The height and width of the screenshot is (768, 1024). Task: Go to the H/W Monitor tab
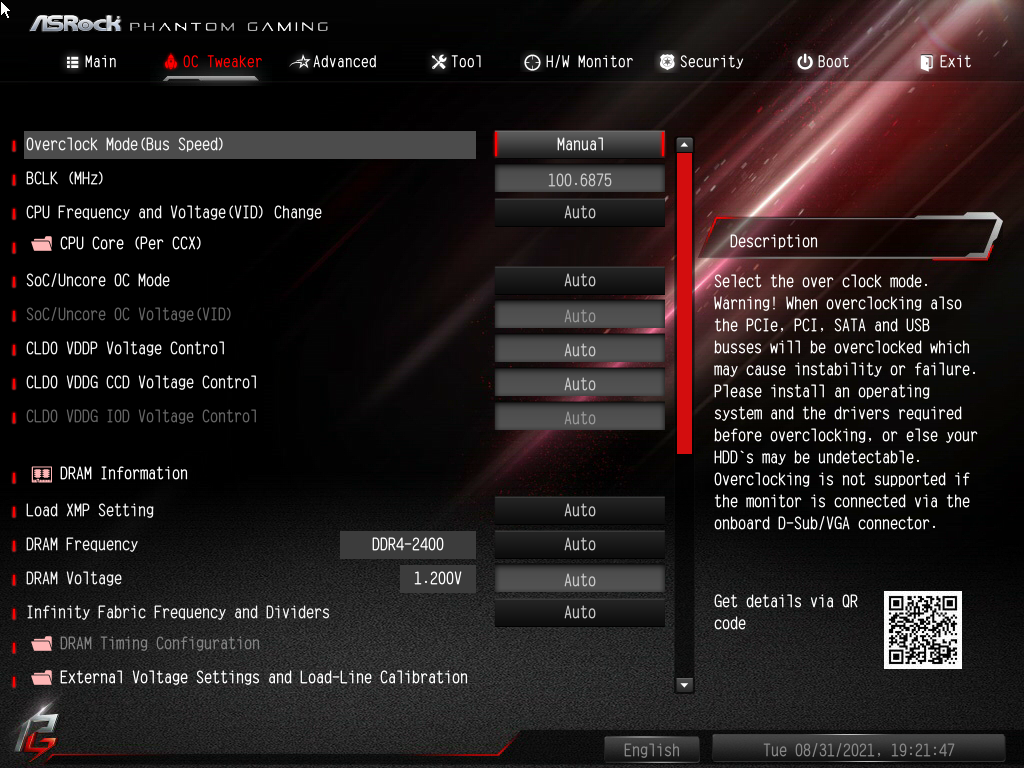pos(579,62)
